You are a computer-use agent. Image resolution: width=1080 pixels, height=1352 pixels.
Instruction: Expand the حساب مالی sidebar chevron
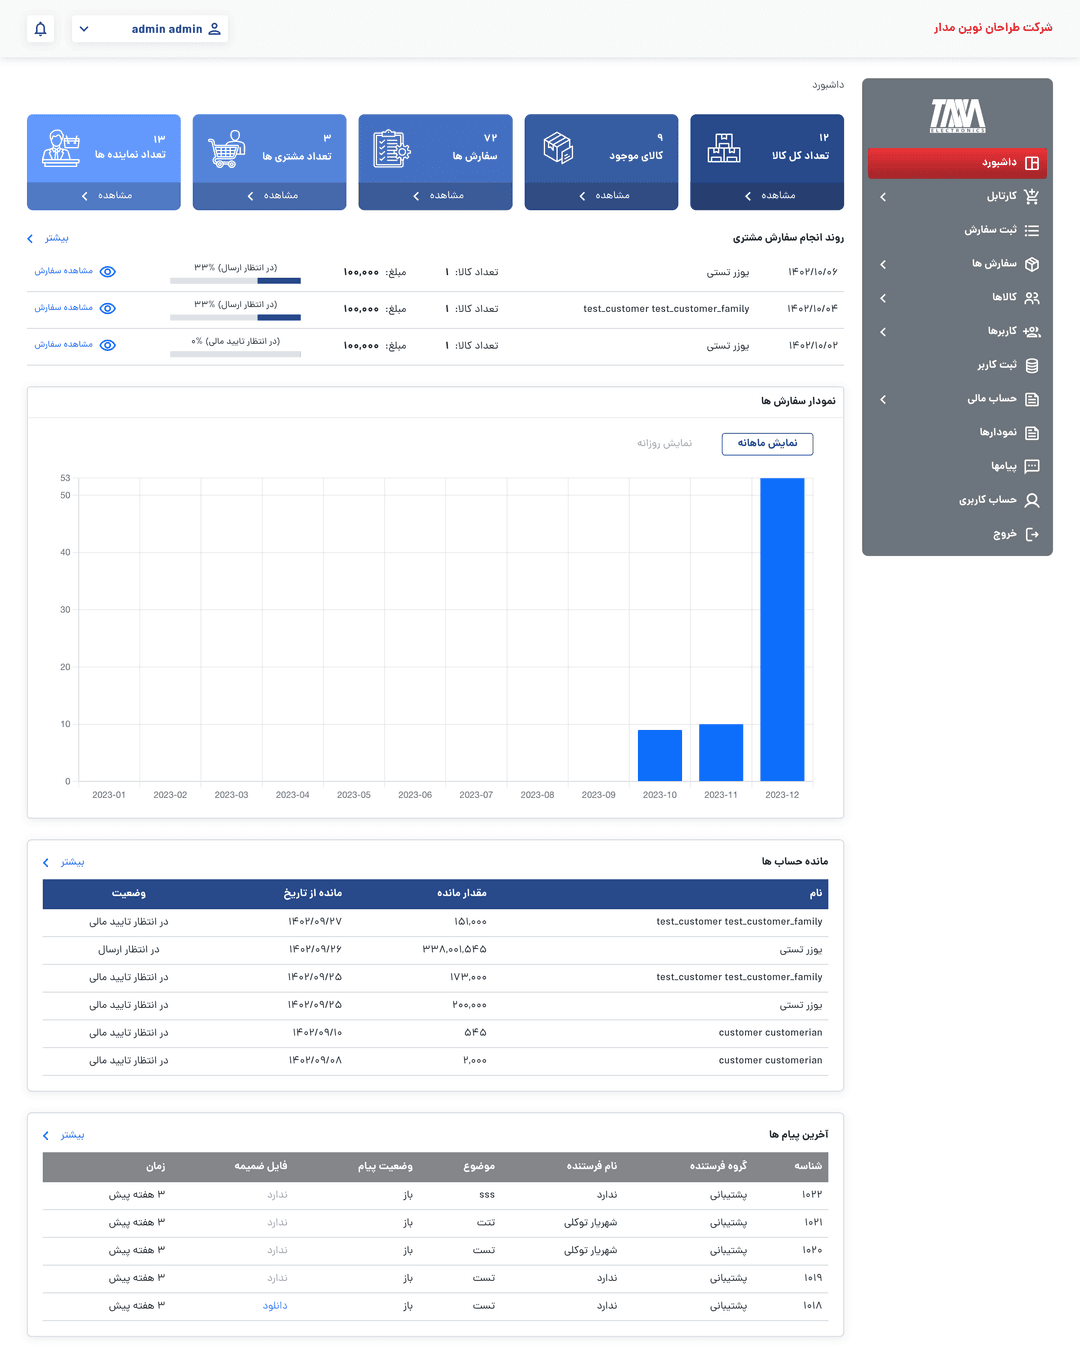[x=883, y=399]
